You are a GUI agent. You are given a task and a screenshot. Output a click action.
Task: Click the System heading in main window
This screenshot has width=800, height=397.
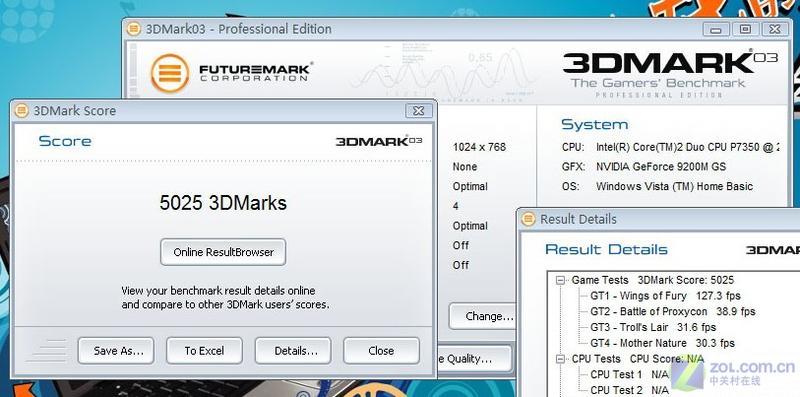coord(594,125)
